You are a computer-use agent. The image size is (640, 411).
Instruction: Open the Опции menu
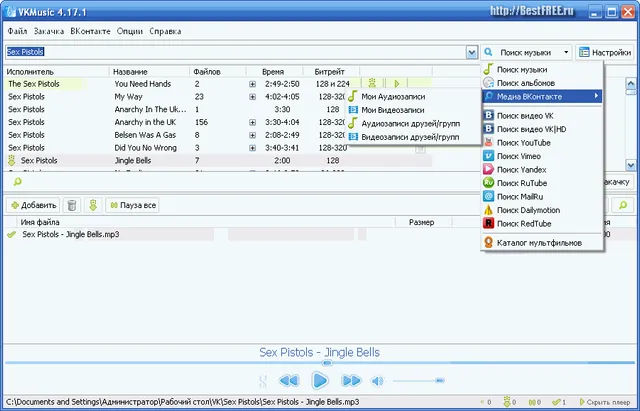click(129, 32)
